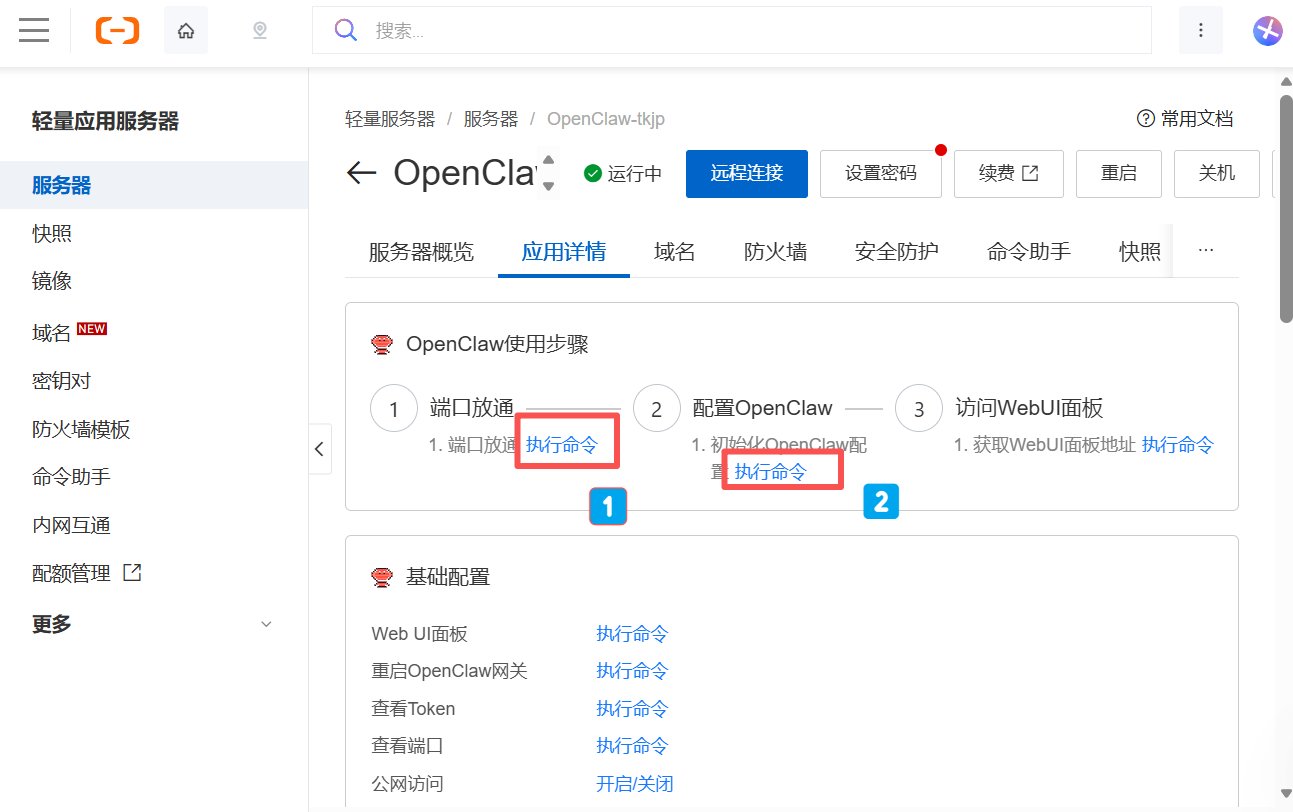The image size is (1293, 812).
Task: Switch server with the OpenClaw up-down arrows
Action: point(548,173)
